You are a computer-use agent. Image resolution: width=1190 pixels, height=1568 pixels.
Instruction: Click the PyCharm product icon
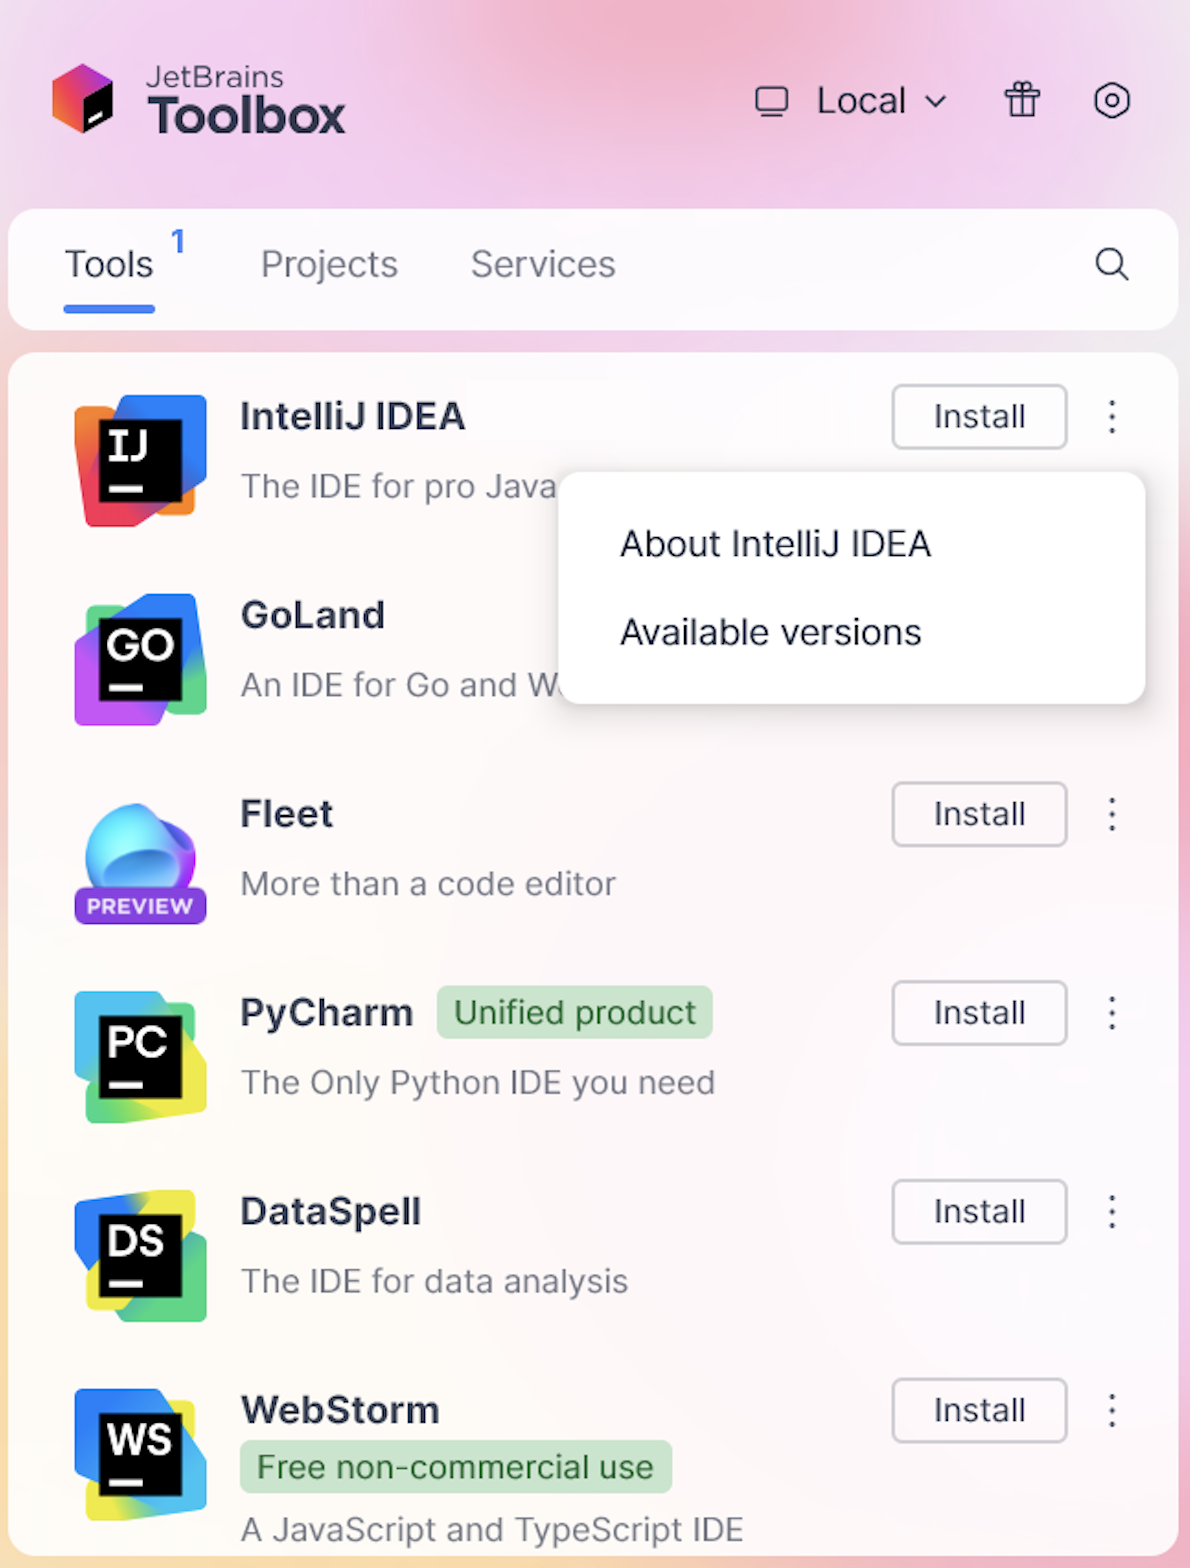(x=140, y=1056)
